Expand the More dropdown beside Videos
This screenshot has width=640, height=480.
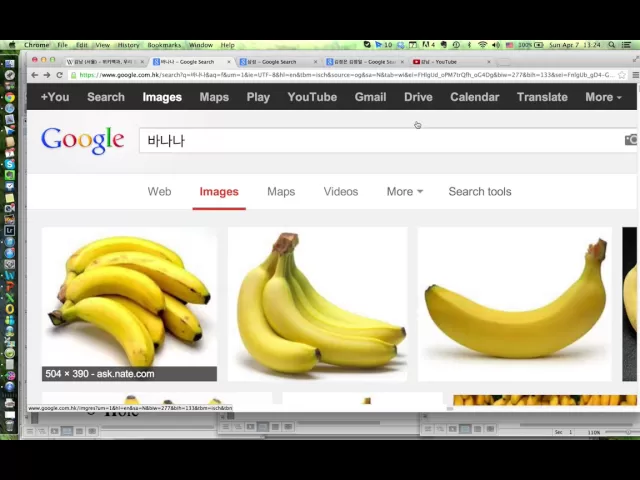[404, 191]
